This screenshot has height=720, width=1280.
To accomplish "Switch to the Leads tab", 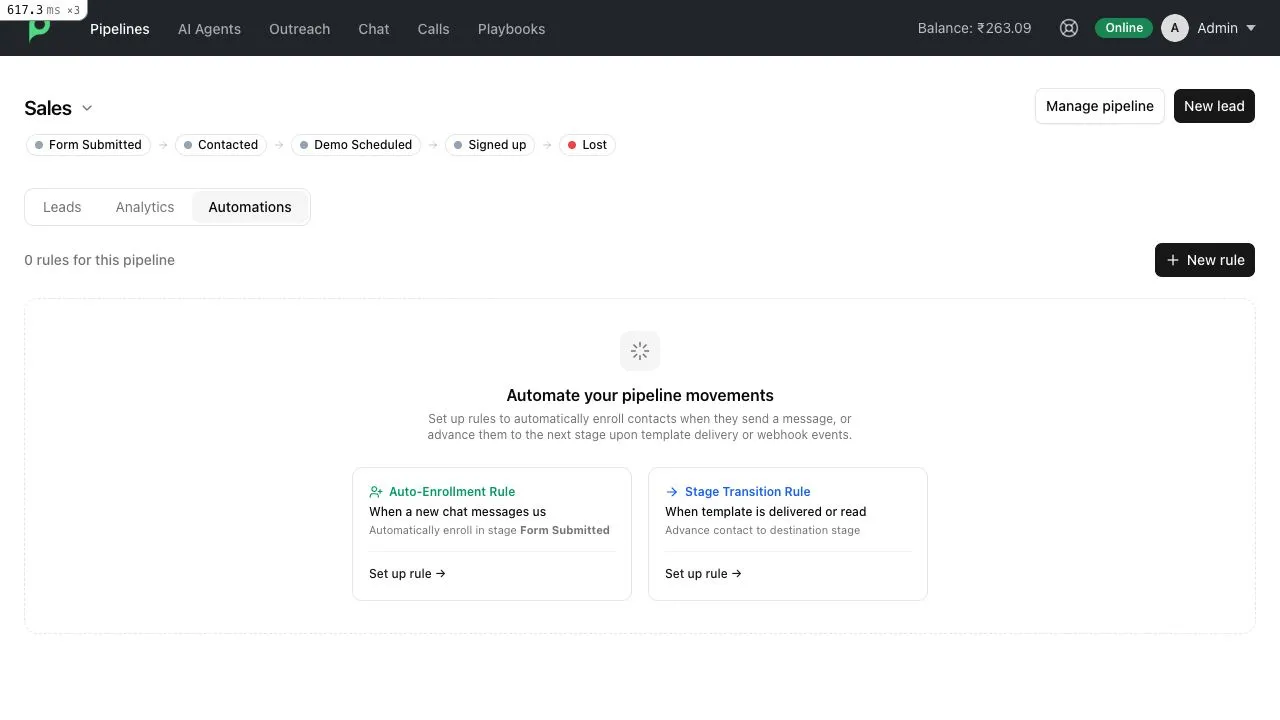I will [62, 207].
